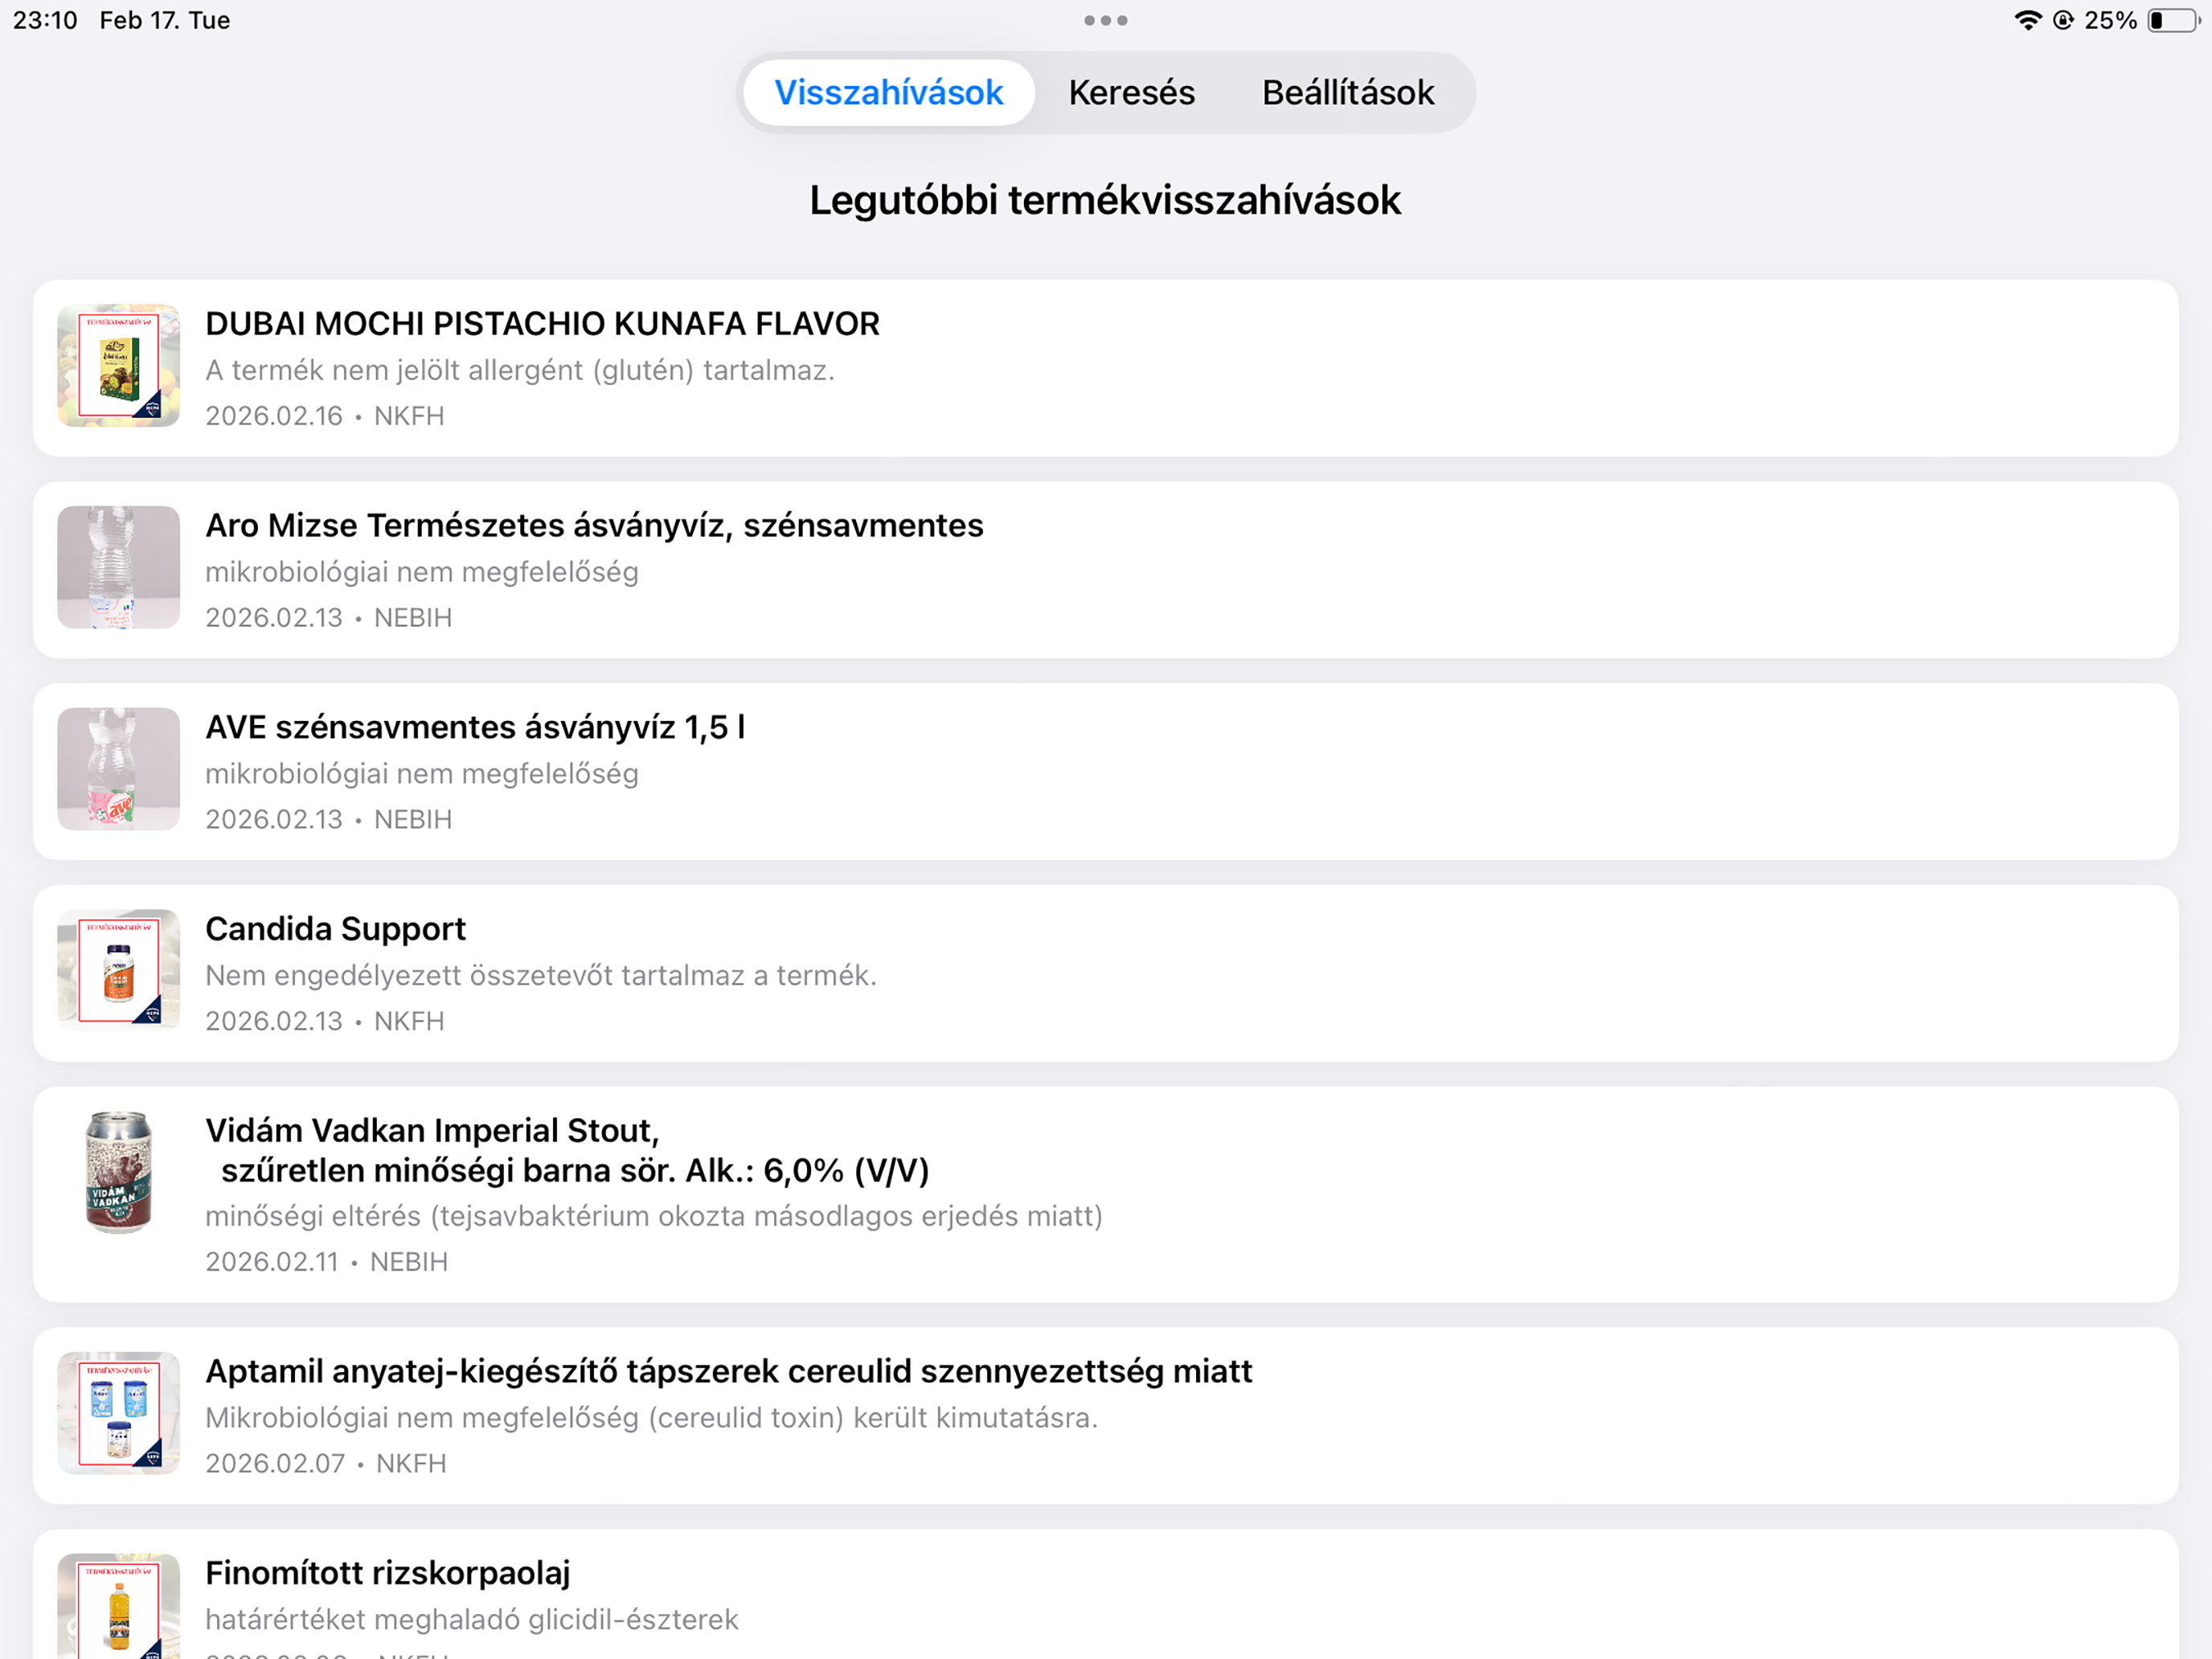Click Aro Mizse 'mikrobiológiai nem megfelelőség' text
Screen dimensions: 2212x1659
(422, 572)
